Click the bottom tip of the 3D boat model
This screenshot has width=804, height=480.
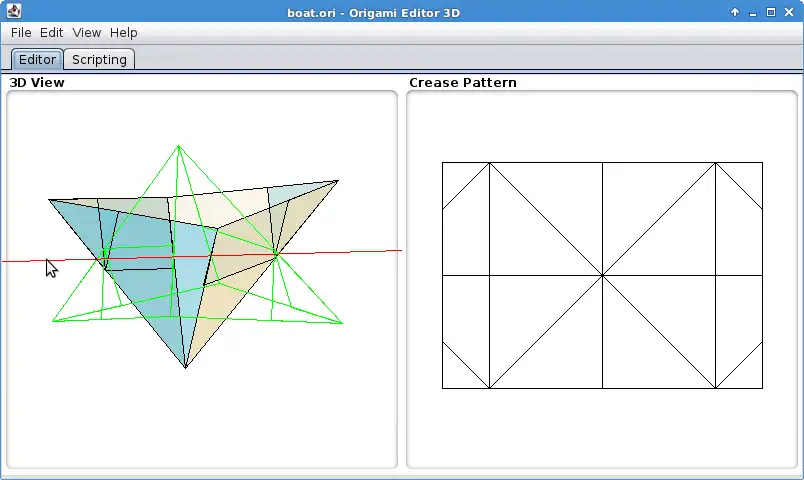(x=186, y=367)
